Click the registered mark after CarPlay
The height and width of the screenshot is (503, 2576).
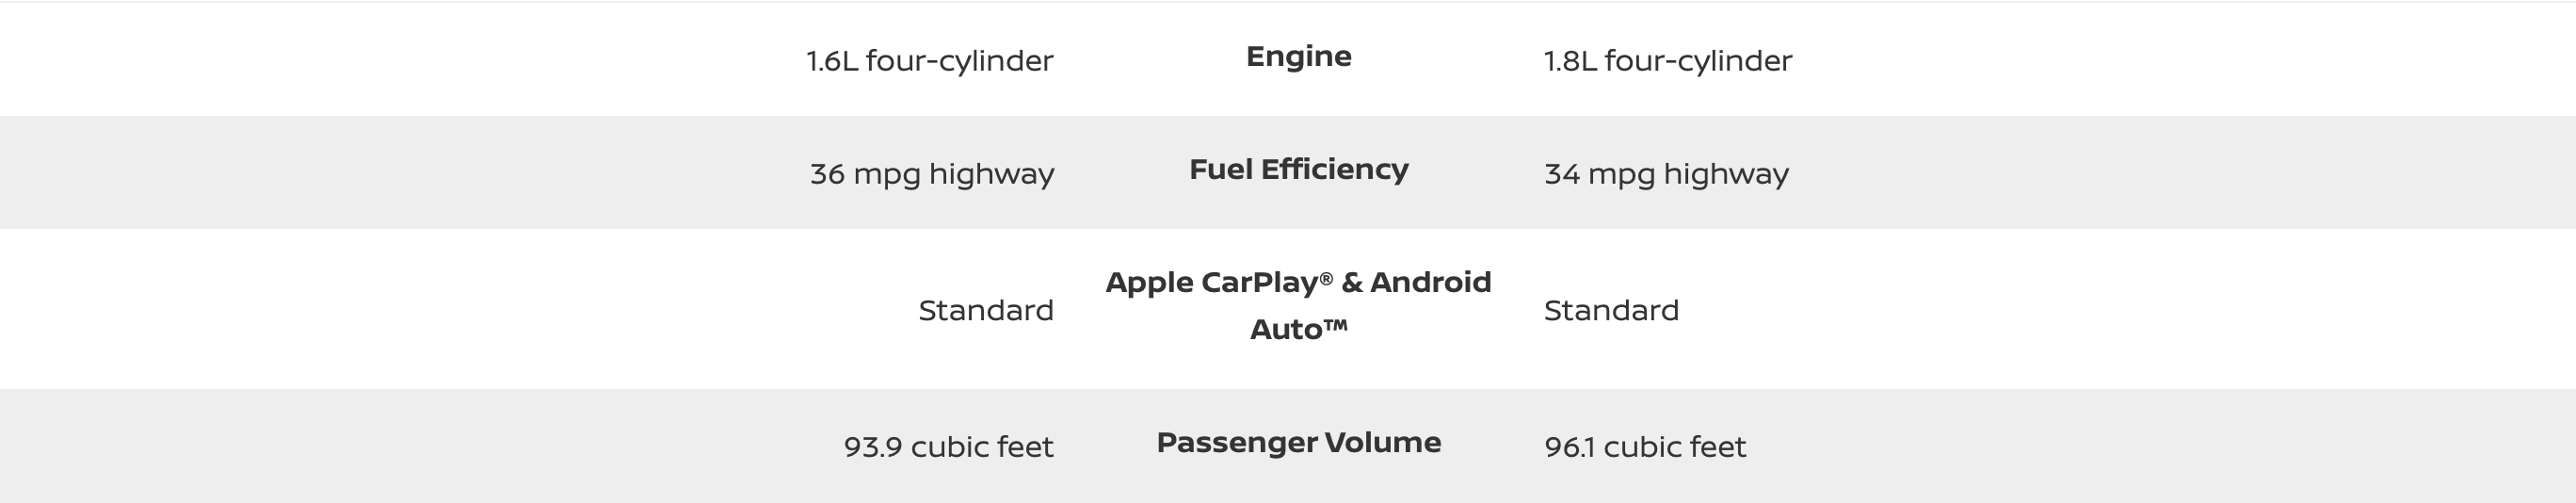tap(1326, 277)
